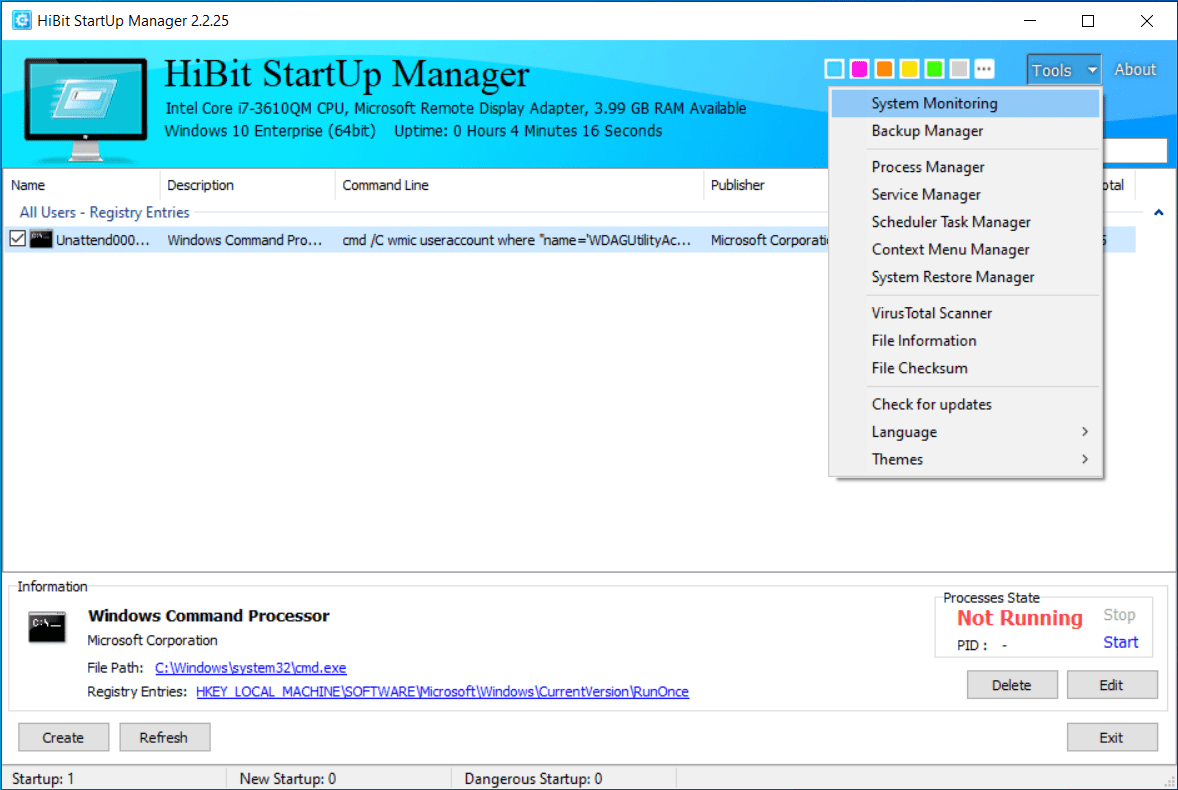Screen dimensions: 1178x790
Task: Click 'Windows Command Pro...' description cell
Action: point(244,240)
